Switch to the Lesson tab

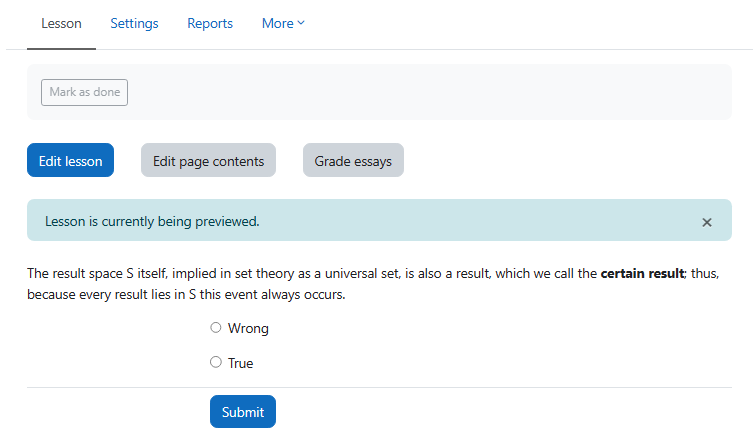pyautogui.click(x=61, y=24)
